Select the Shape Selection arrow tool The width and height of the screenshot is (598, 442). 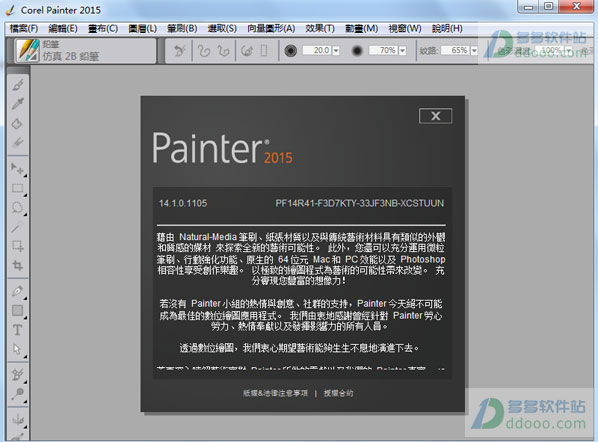click(18, 349)
